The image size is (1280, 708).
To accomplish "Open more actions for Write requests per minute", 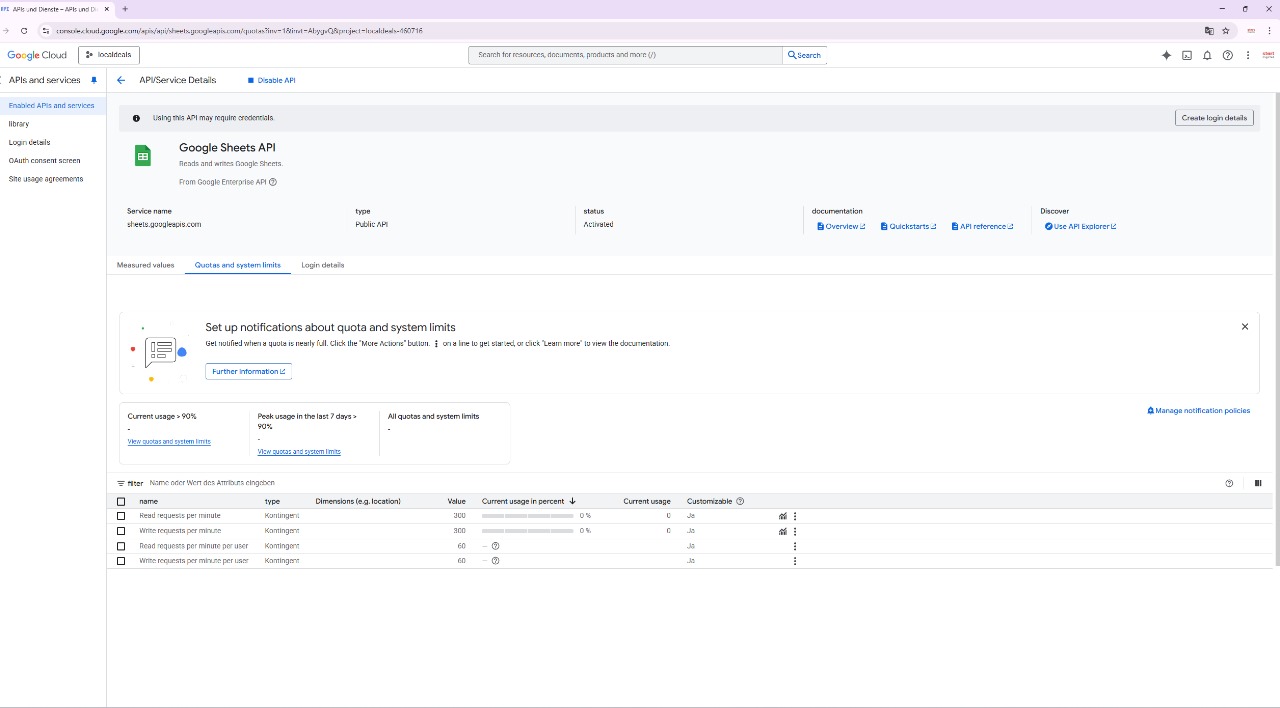I will point(795,531).
